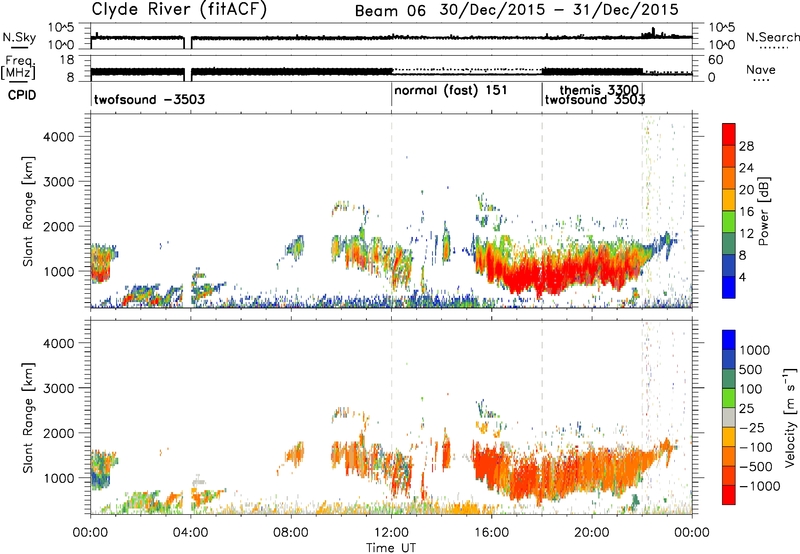This screenshot has width=800, height=554.
Task: Click the '4' tick on the Power scale
Action: point(742,277)
